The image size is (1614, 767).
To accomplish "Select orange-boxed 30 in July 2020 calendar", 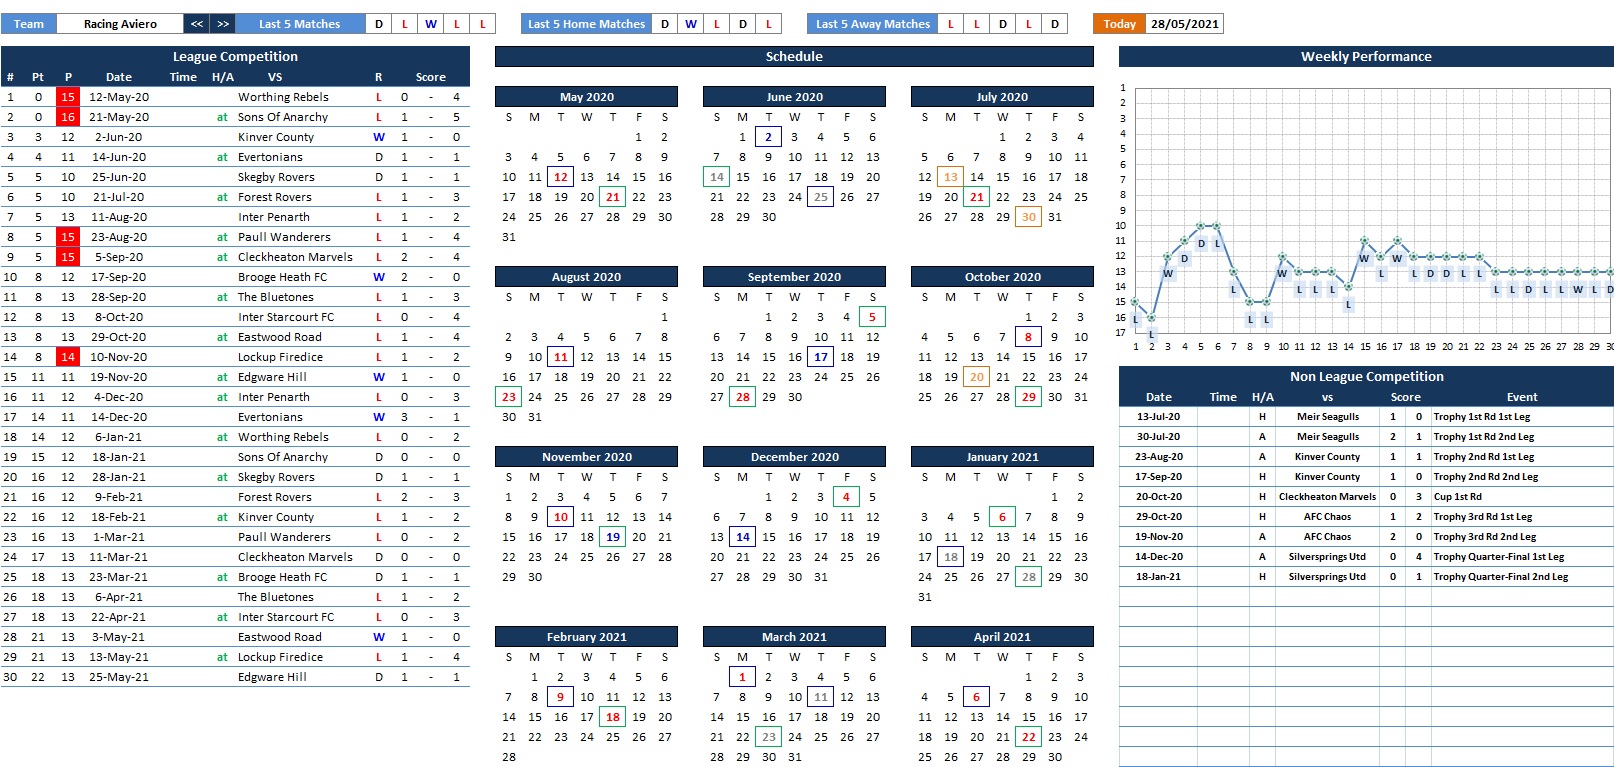I will (x=1028, y=217).
